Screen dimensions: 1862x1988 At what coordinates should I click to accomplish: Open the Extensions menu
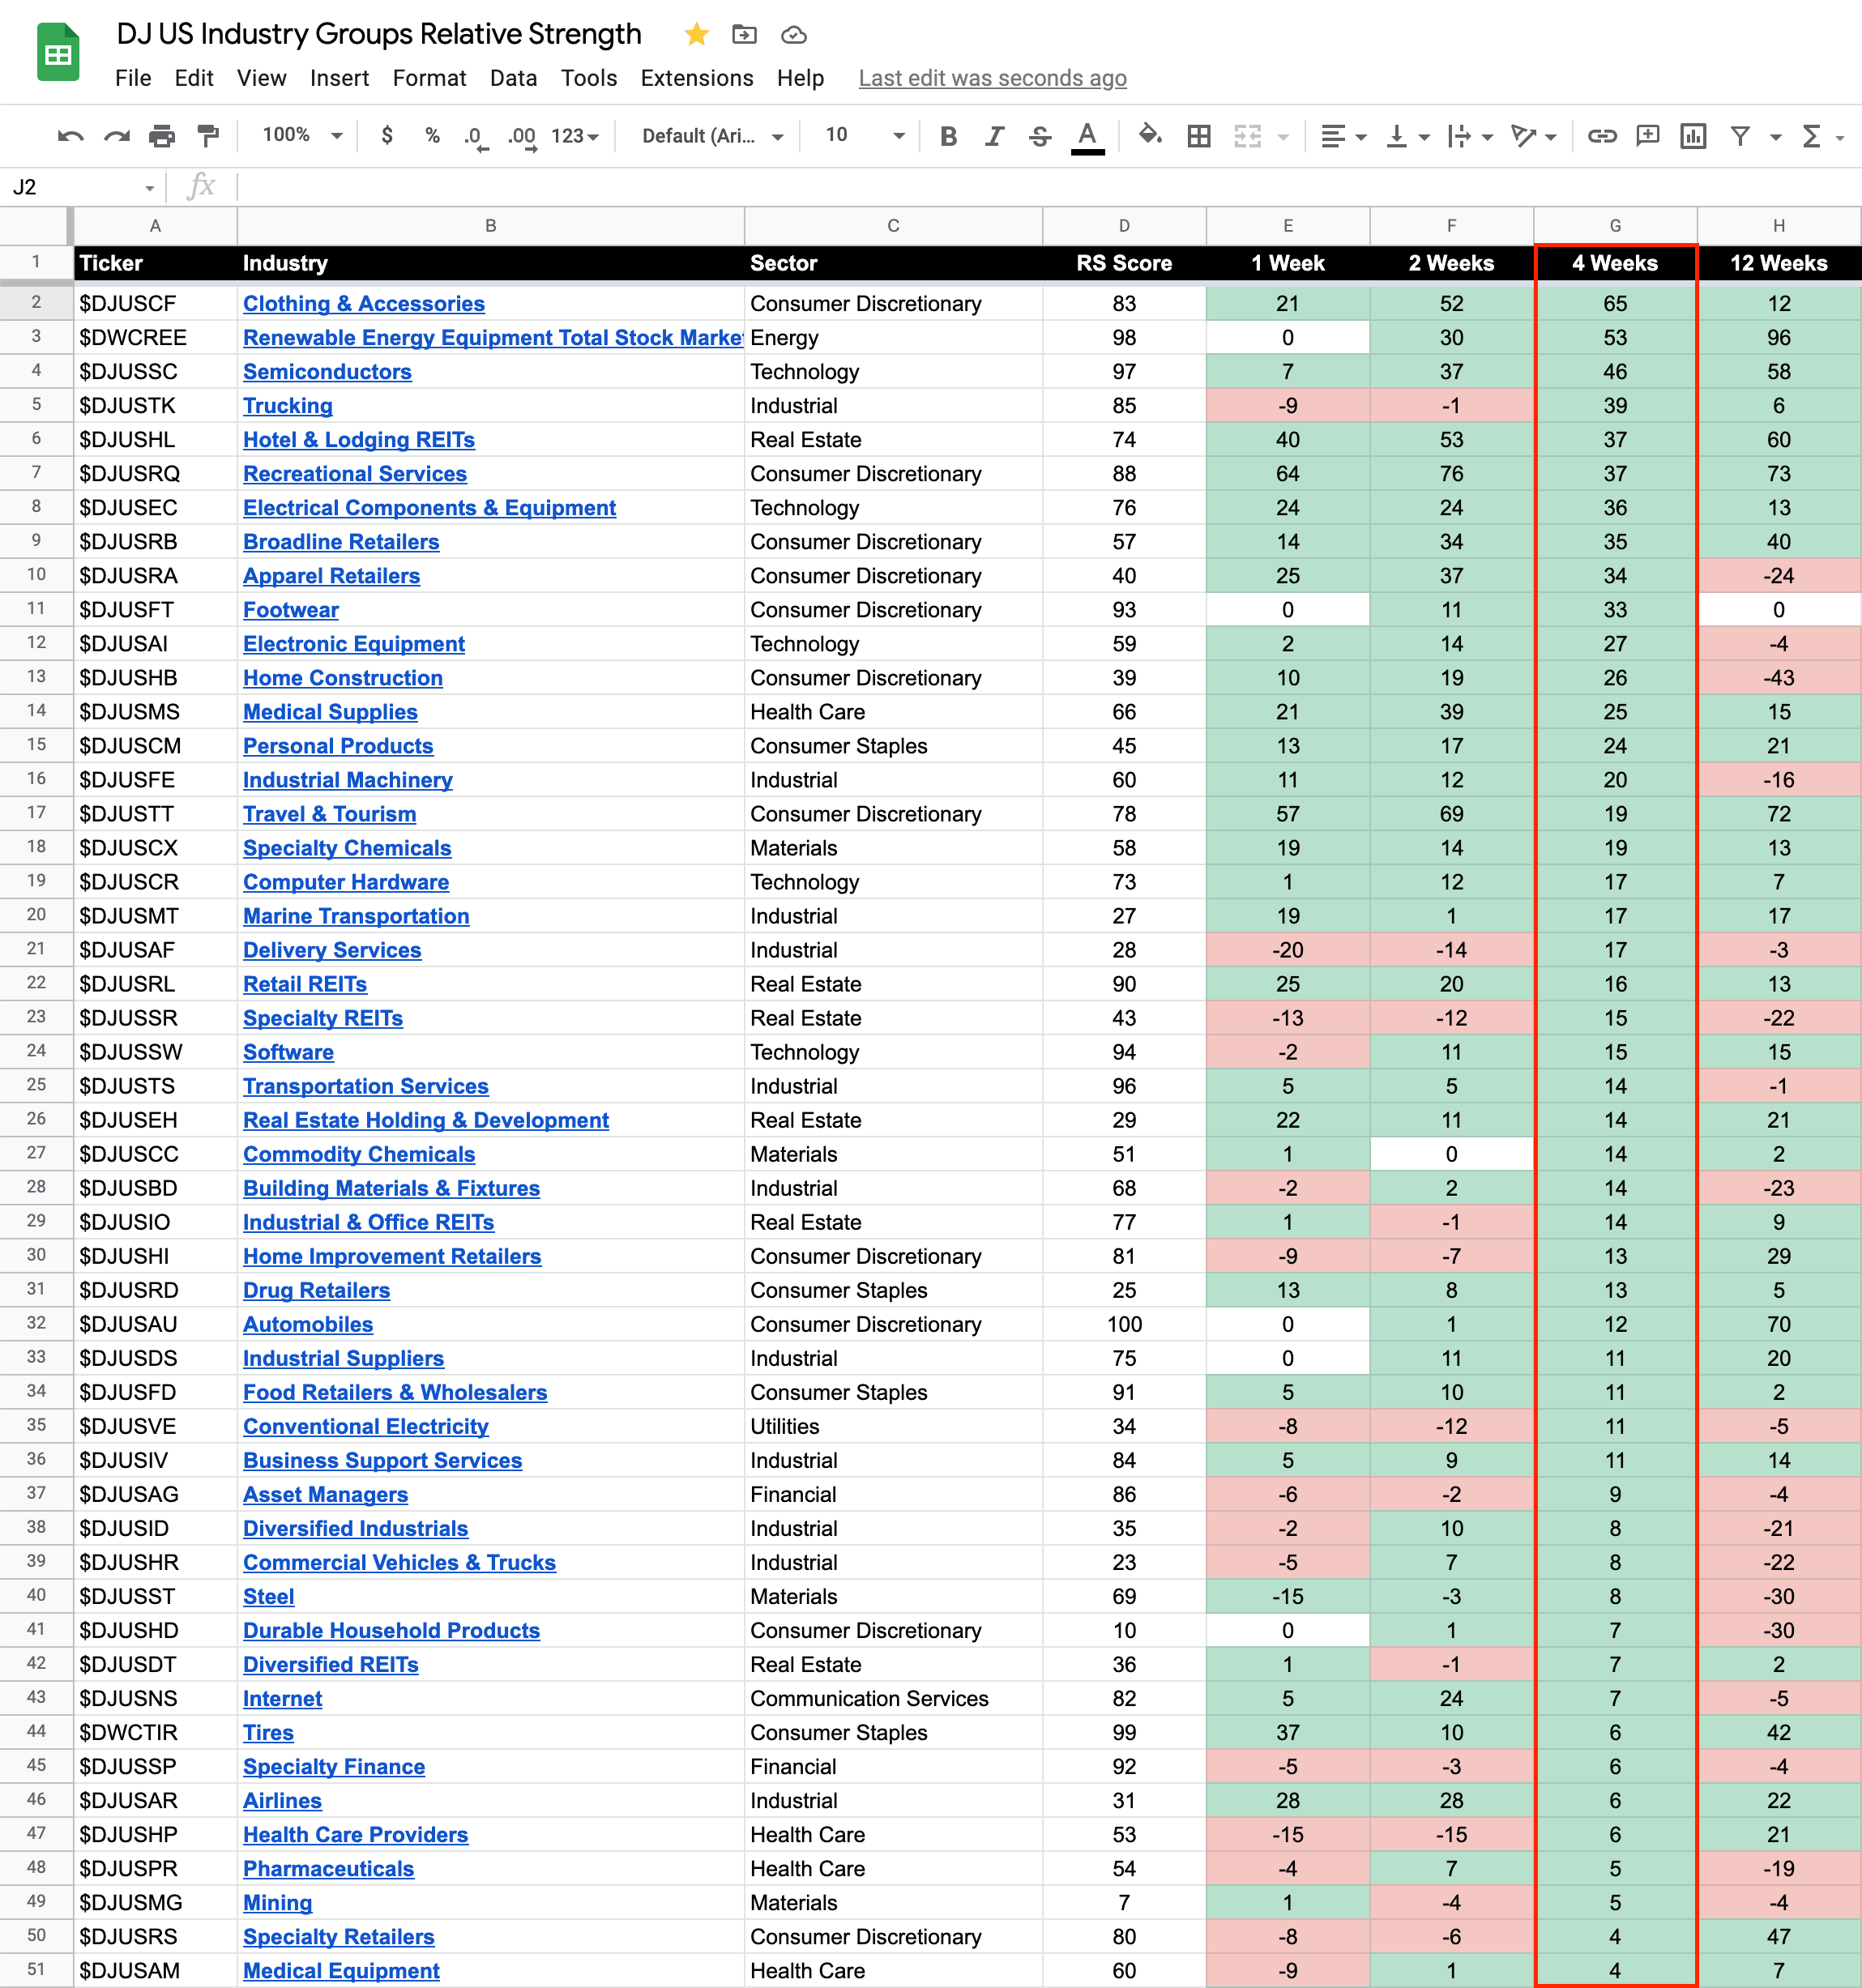696,78
